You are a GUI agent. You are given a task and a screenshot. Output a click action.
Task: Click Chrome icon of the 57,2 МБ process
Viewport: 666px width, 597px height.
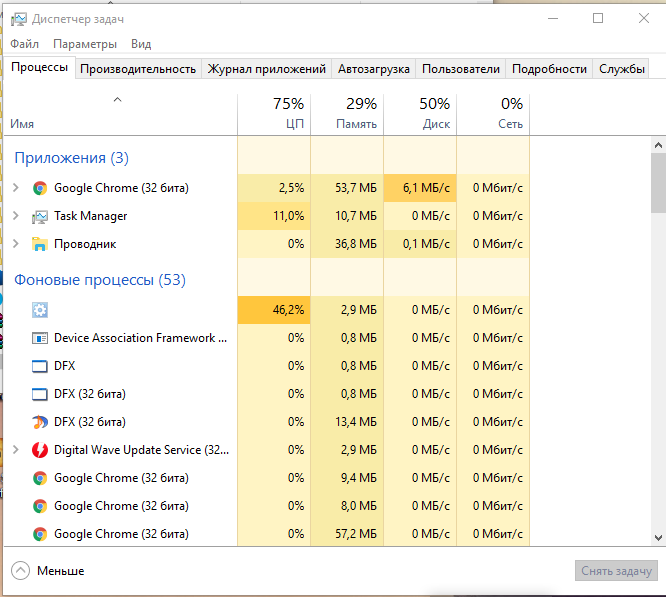pyautogui.click(x=40, y=535)
